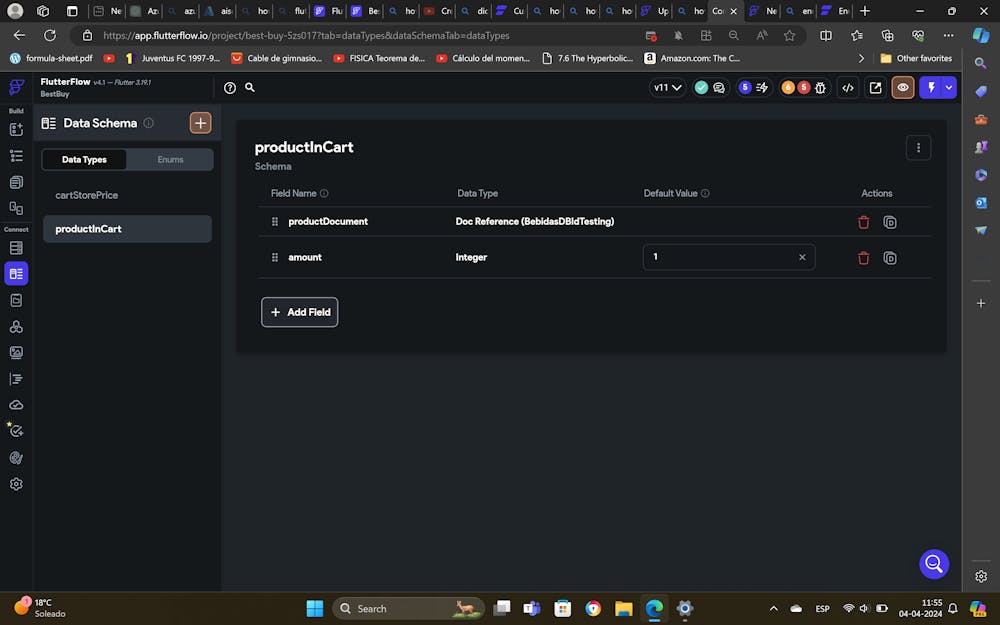
Task: Select the productInCart data type
Action: [x=127, y=229]
